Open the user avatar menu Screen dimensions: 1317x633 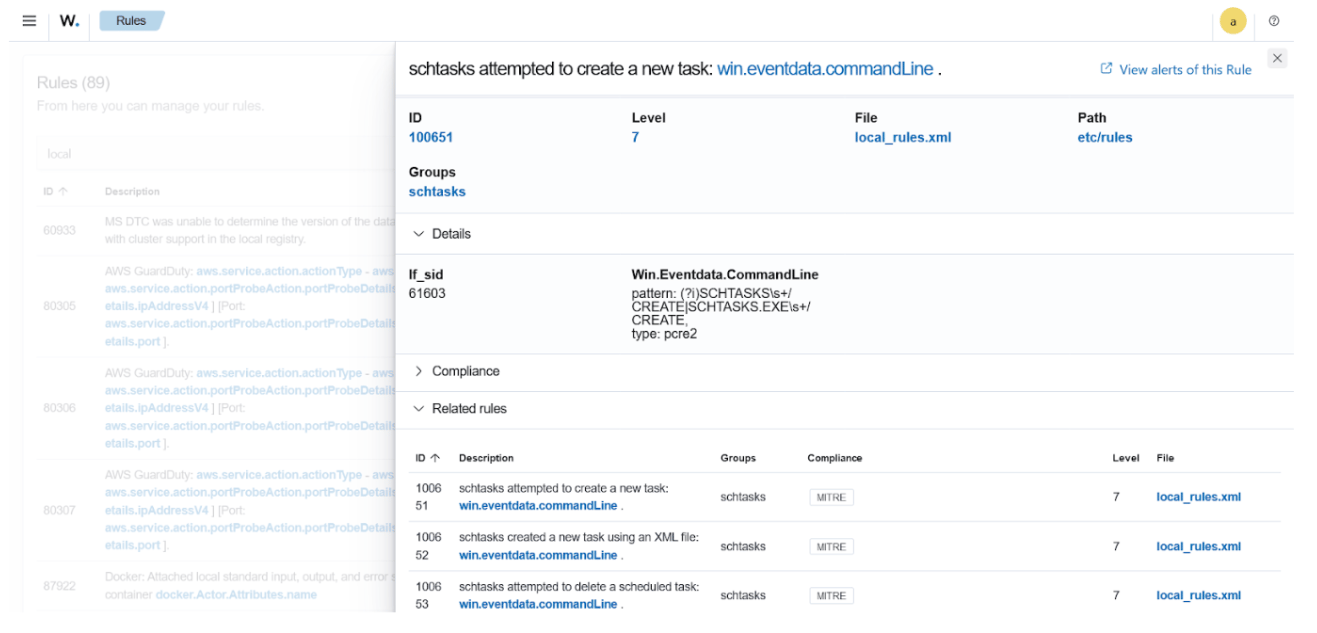pyautogui.click(x=1232, y=21)
